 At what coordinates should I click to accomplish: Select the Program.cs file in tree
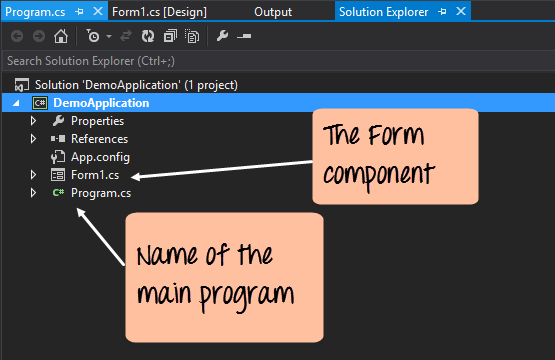(x=101, y=193)
